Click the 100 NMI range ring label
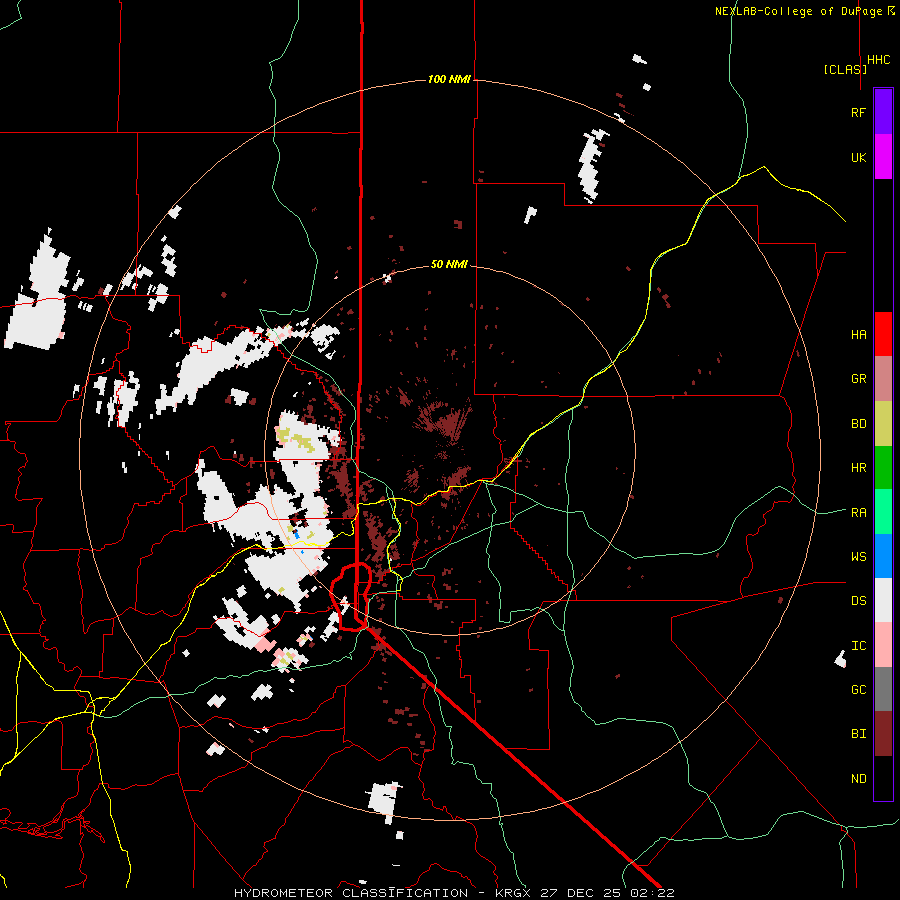900x900 pixels. [x=449, y=79]
